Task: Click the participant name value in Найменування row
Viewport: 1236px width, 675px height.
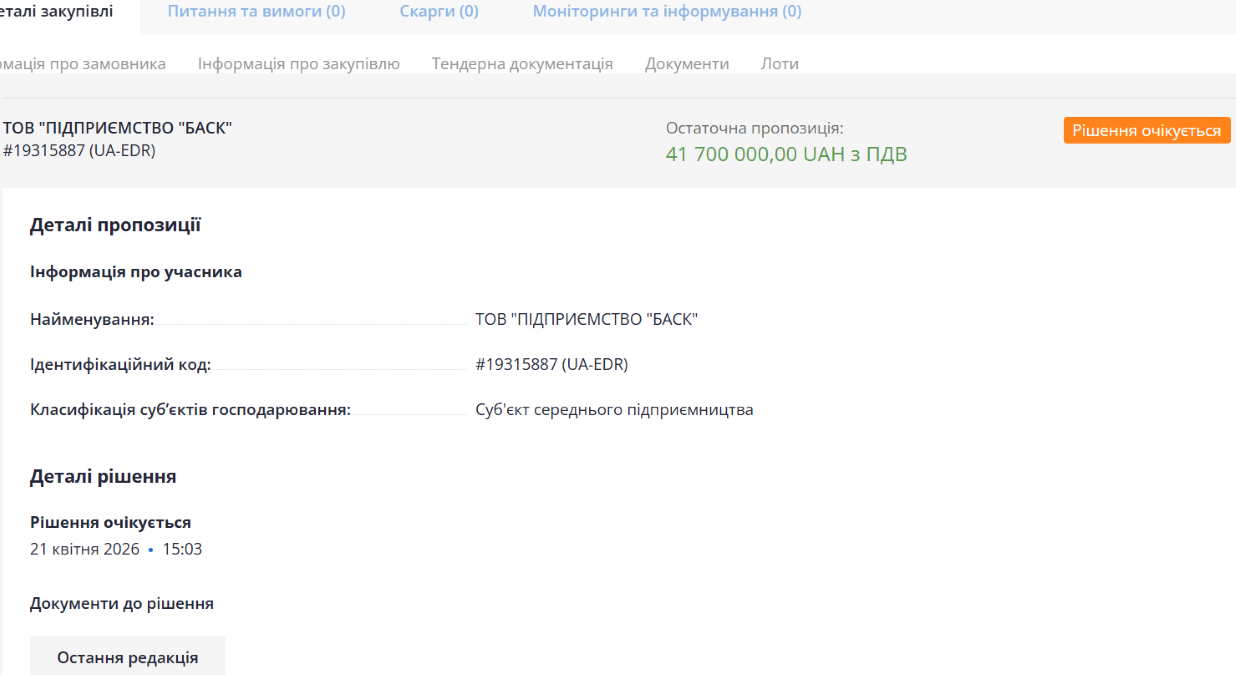Action: [586, 319]
